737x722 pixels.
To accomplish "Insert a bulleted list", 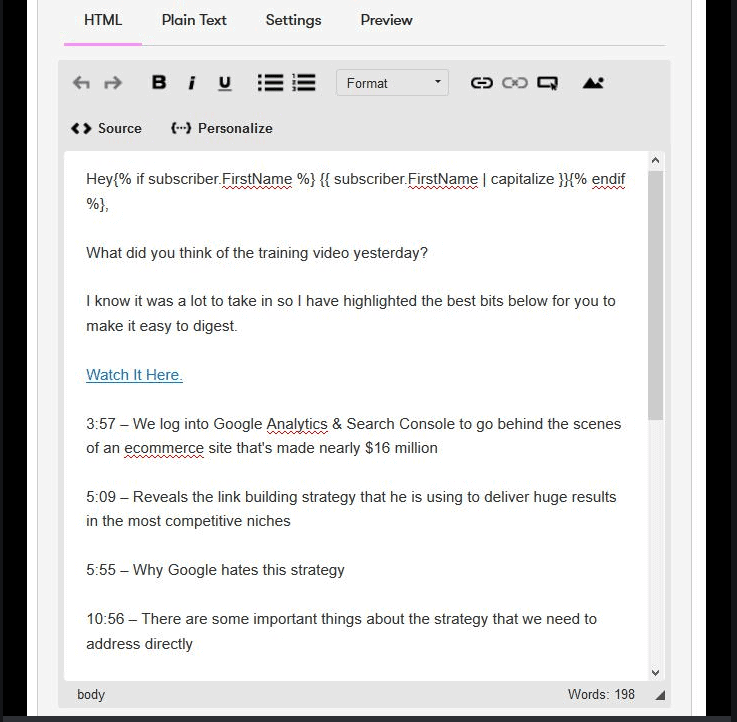I will (x=270, y=83).
